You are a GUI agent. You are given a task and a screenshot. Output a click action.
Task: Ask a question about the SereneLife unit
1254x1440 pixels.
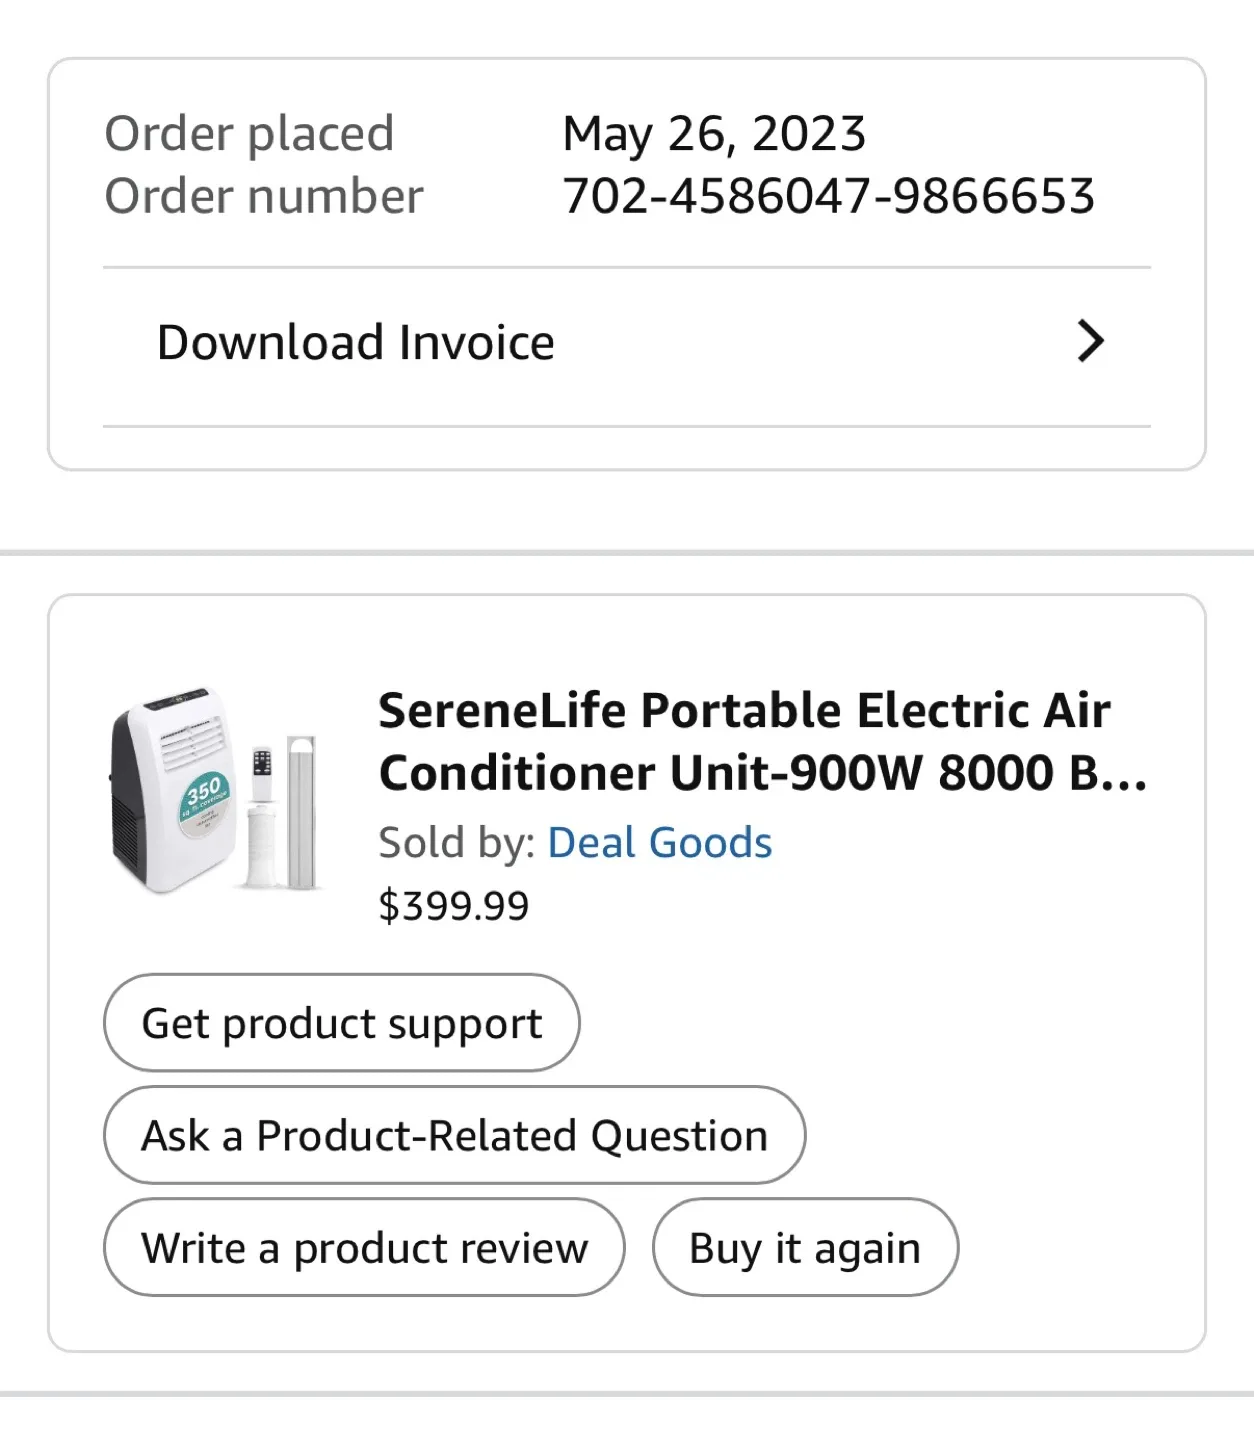coord(454,1135)
